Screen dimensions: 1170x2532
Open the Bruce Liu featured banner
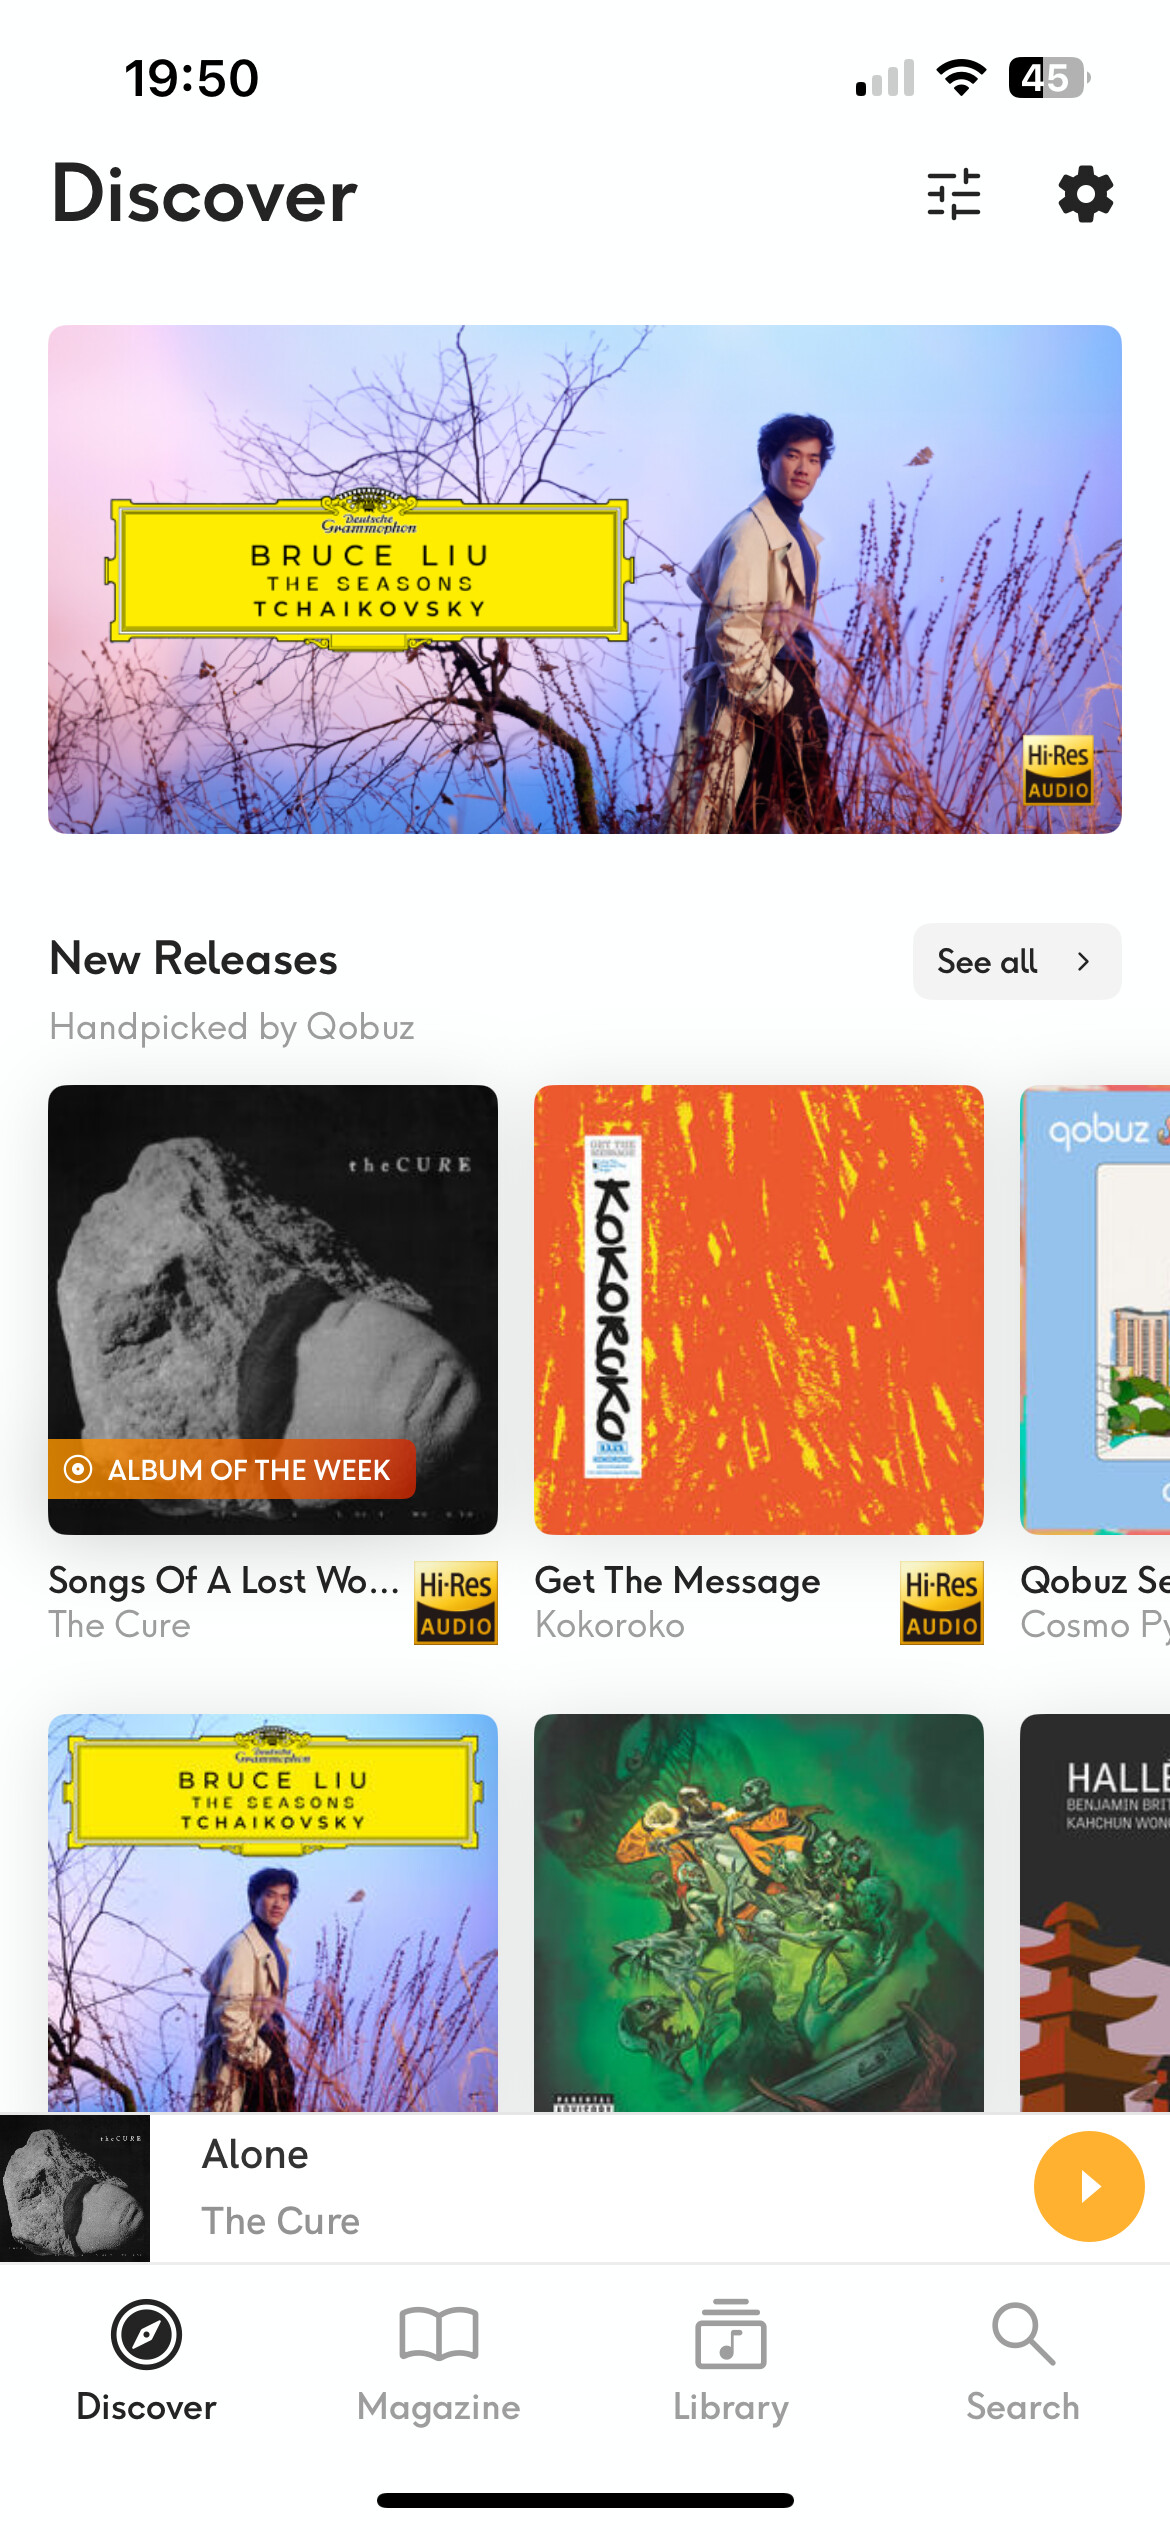pyautogui.click(x=585, y=579)
